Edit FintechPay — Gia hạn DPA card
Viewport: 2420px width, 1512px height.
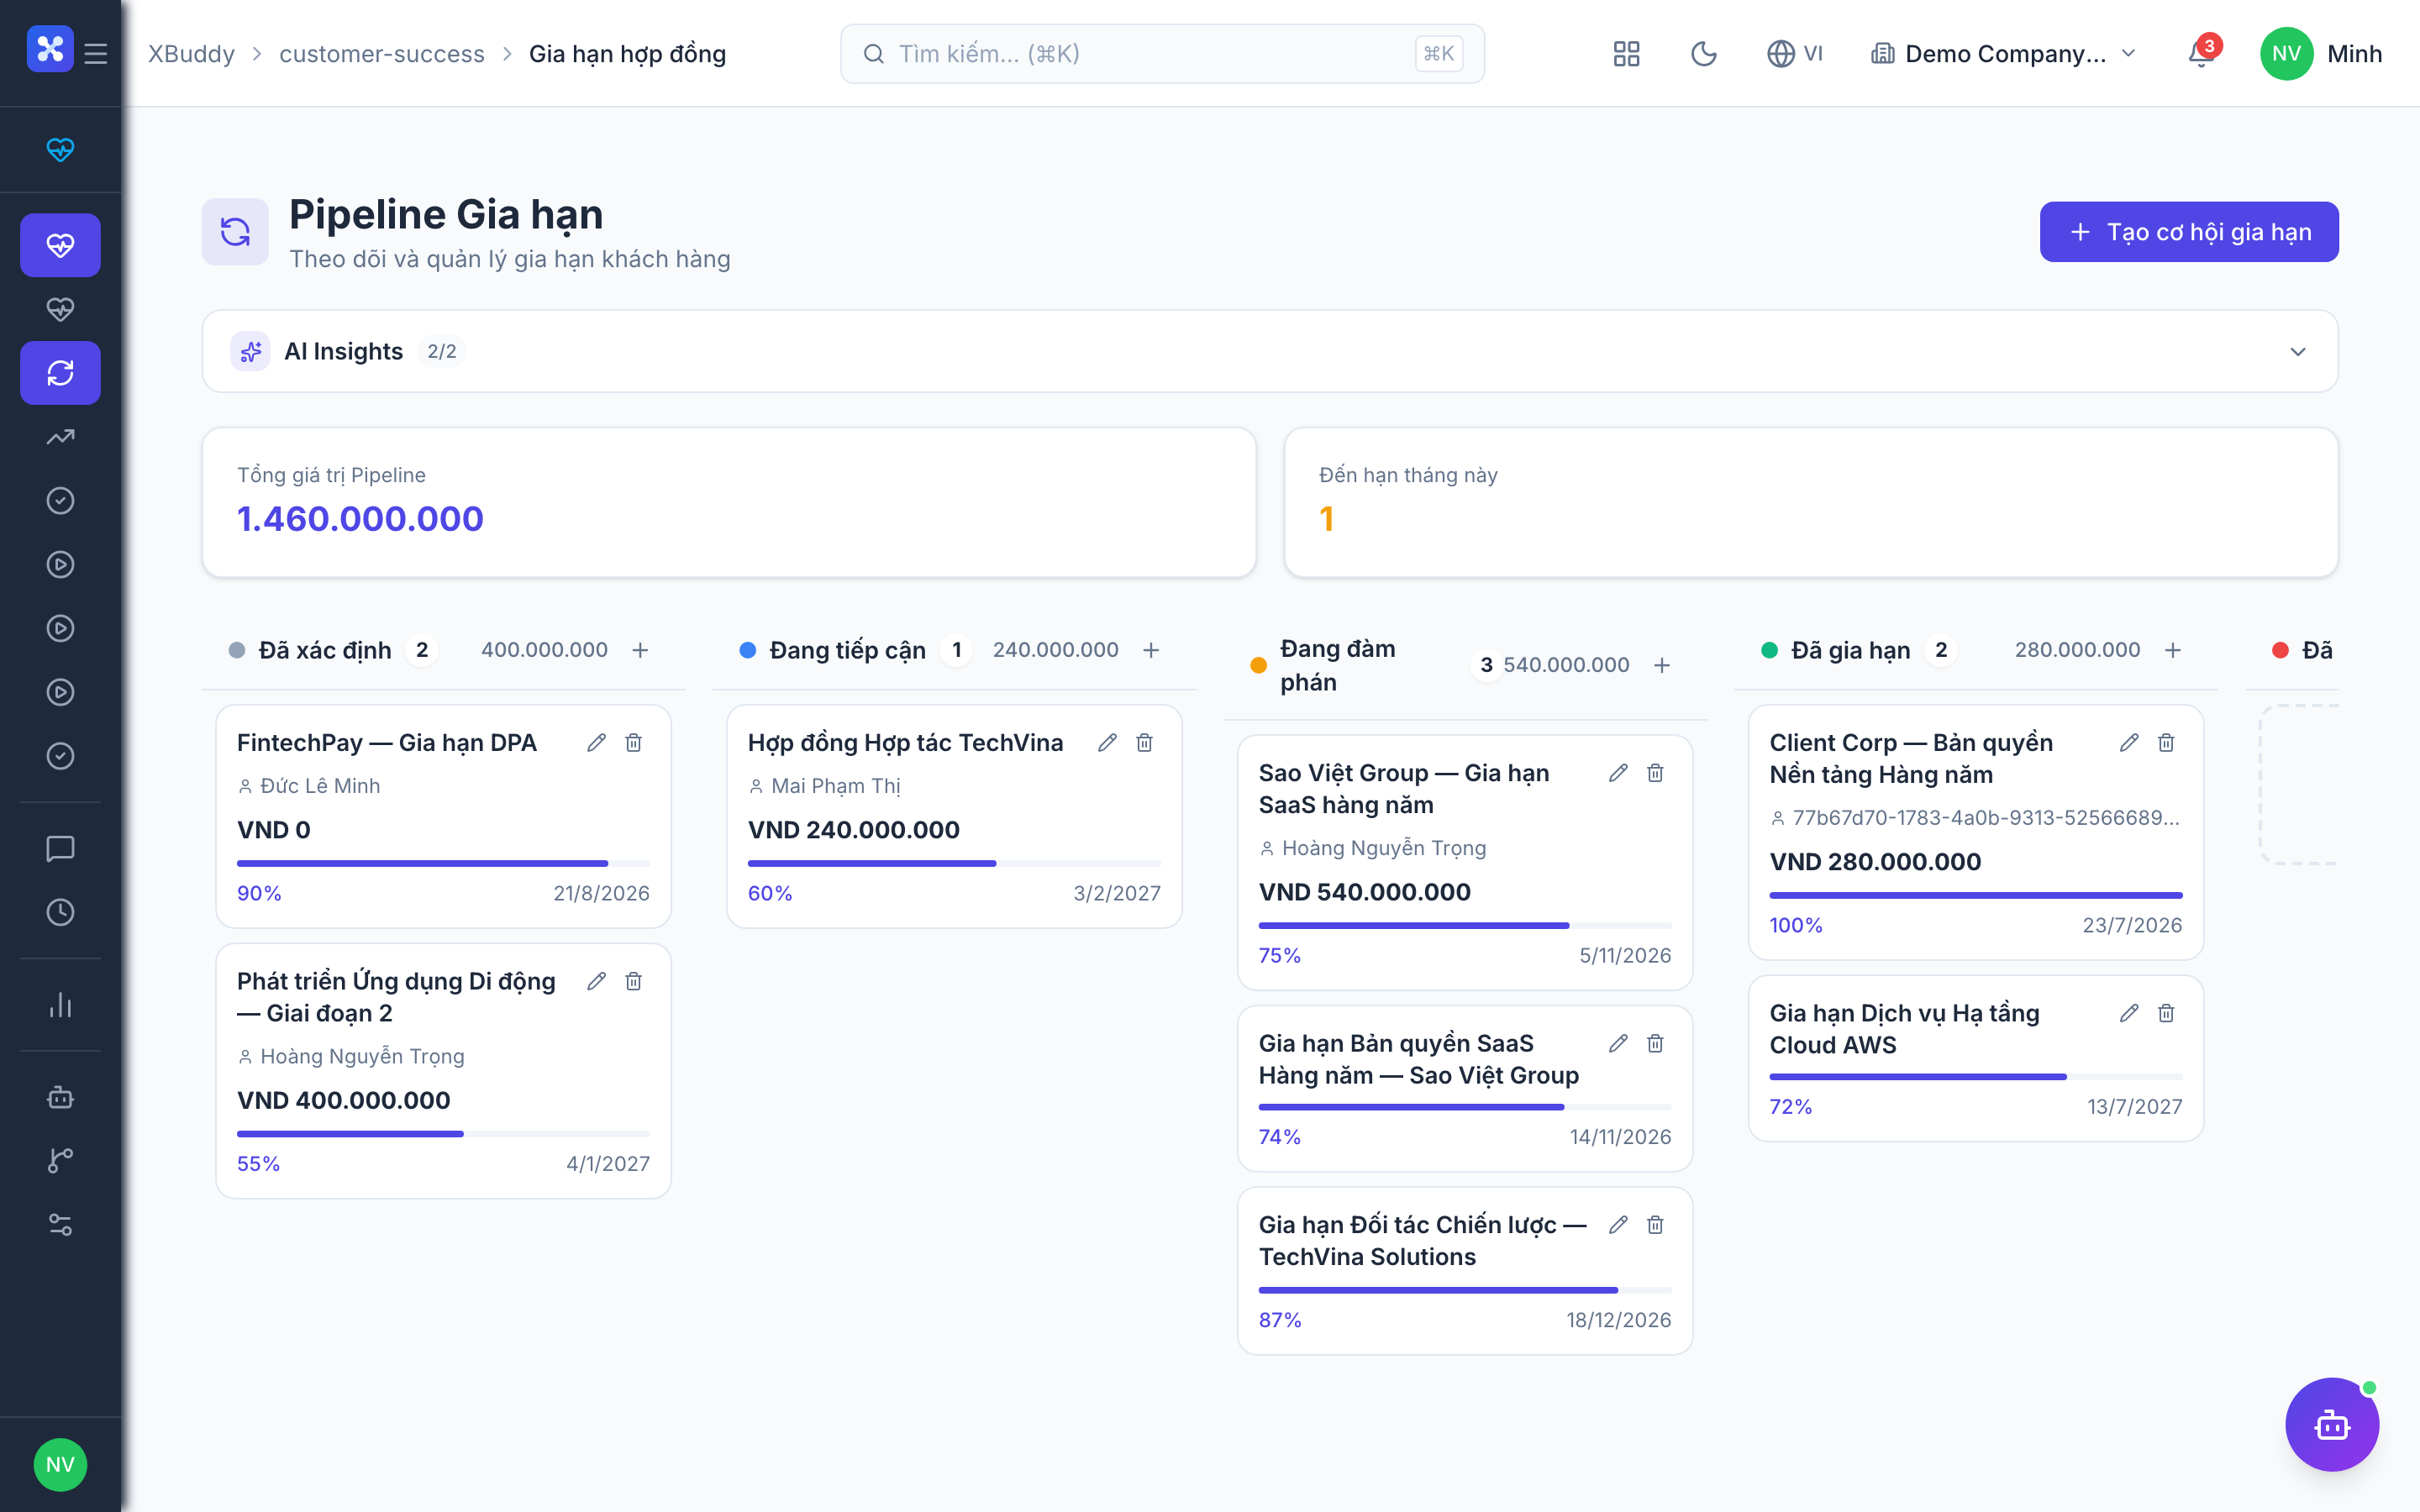coord(596,743)
